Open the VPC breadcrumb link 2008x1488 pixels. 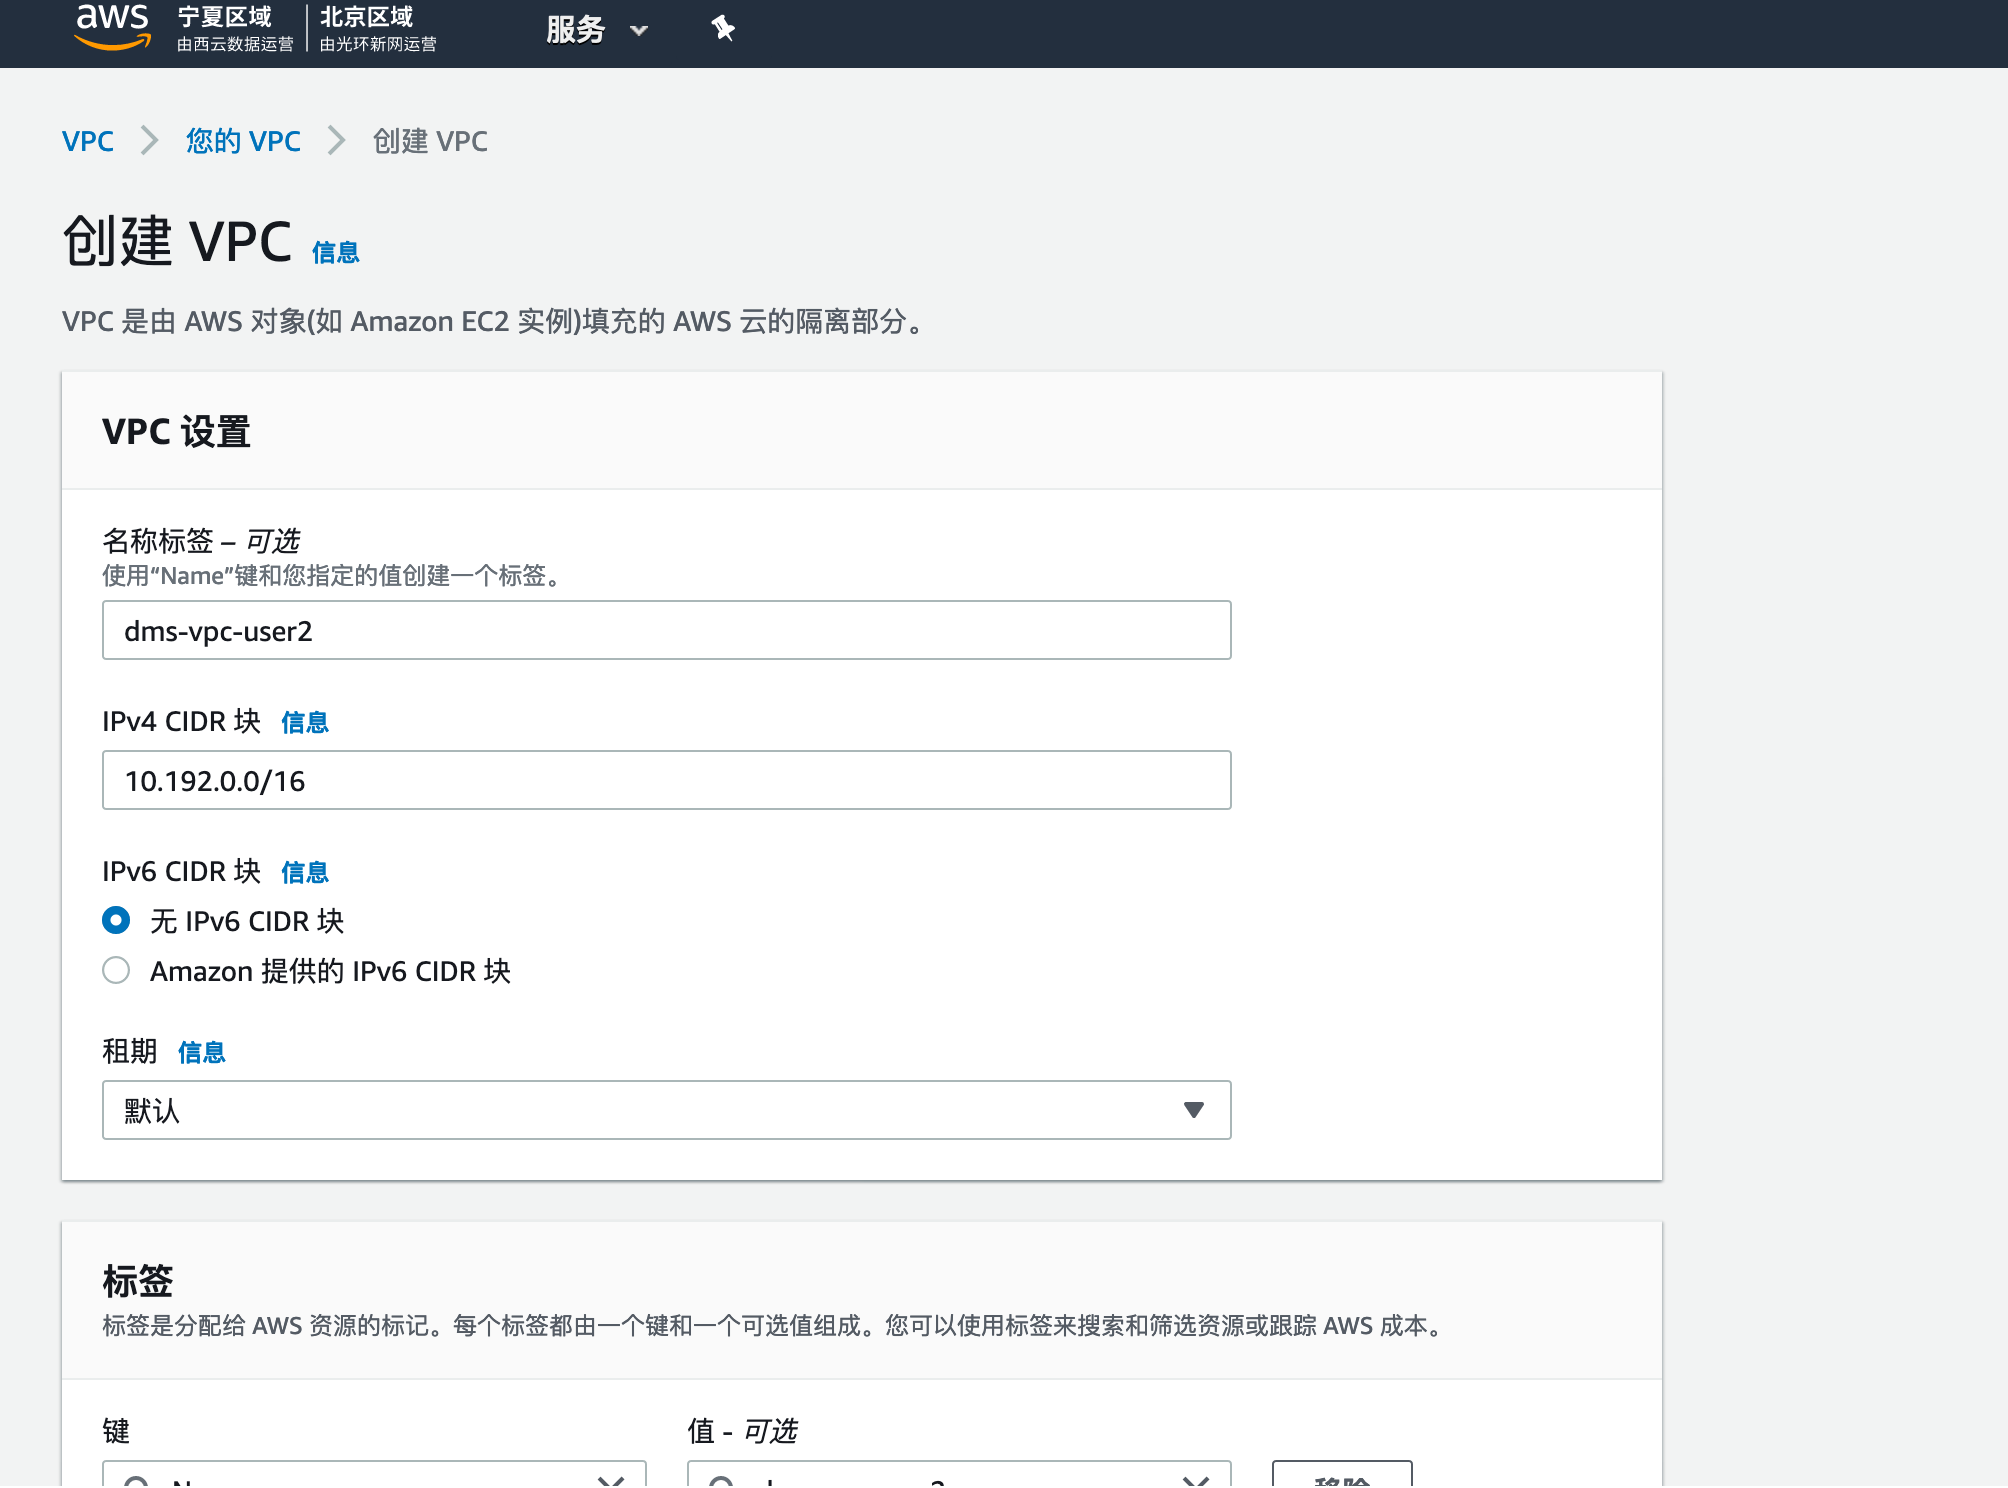(88, 141)
